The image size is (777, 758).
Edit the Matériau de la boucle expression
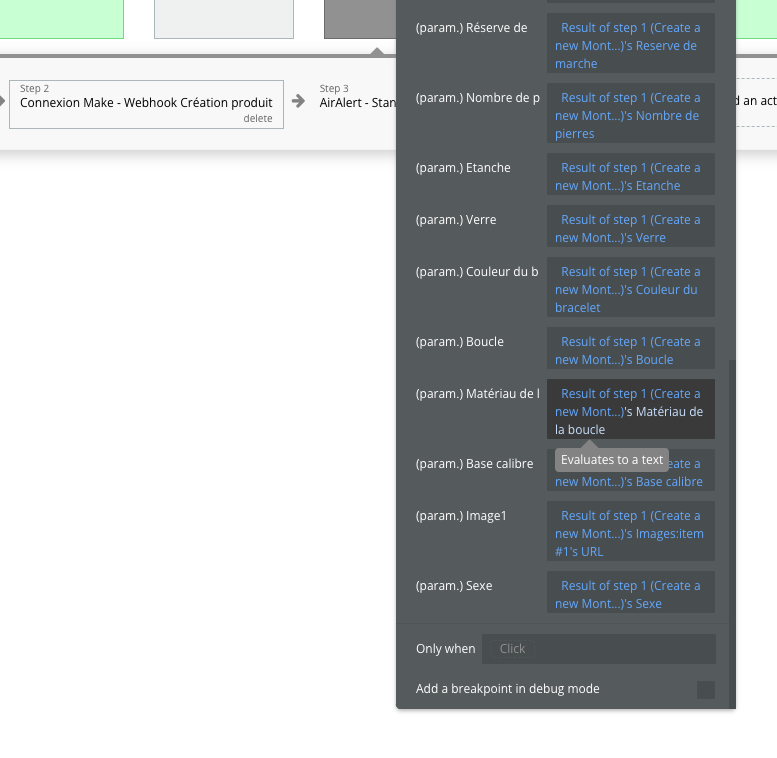pyautogui.click(x=630, y=409)
